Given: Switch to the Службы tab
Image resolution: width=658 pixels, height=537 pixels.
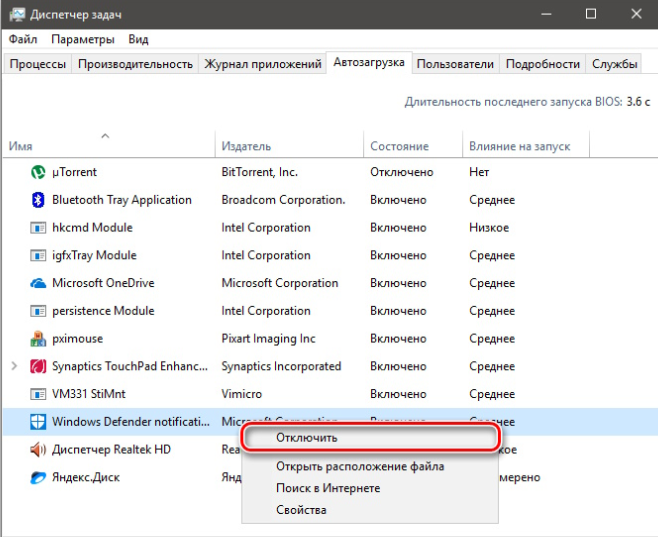Looking at the screenshot, I should (614, 64).
